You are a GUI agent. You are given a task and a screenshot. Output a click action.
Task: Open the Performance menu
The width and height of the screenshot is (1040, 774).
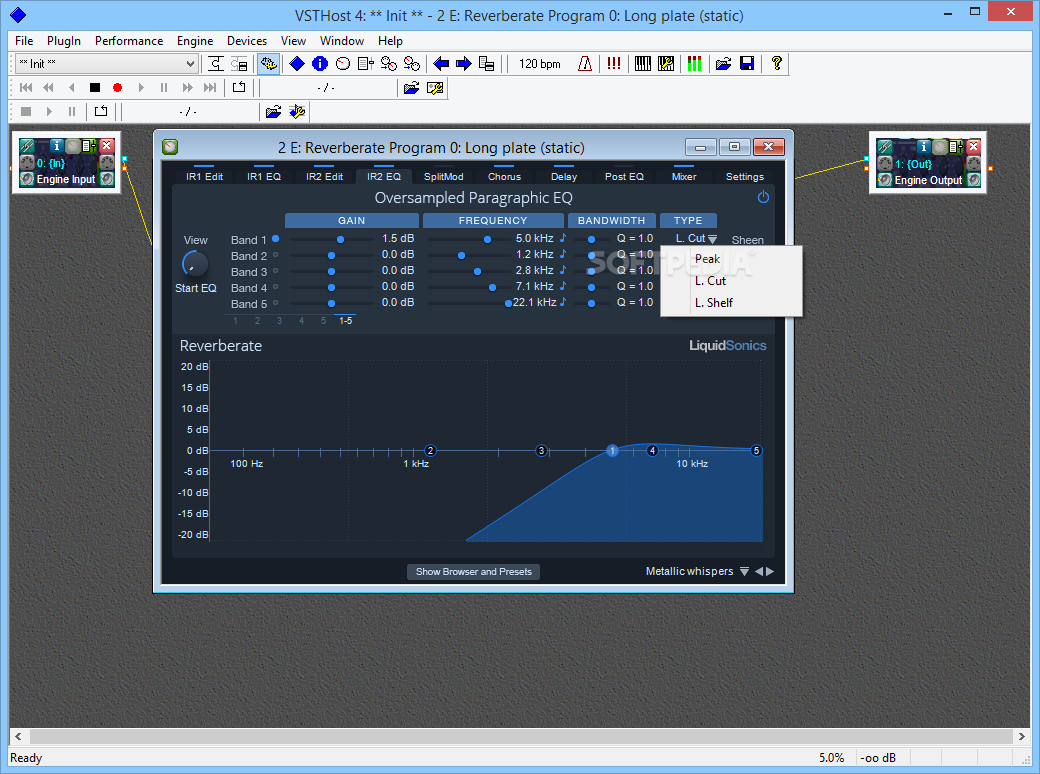coord(129,40)
